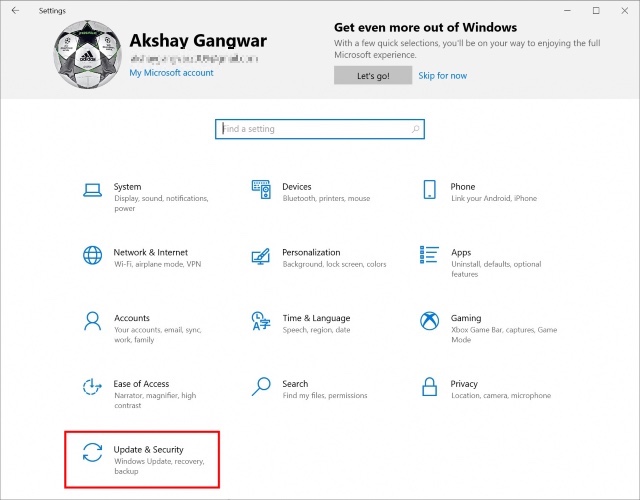
Task: Open the Ease of Access icon
Action: pyautogui.click(x=92, y=387)
